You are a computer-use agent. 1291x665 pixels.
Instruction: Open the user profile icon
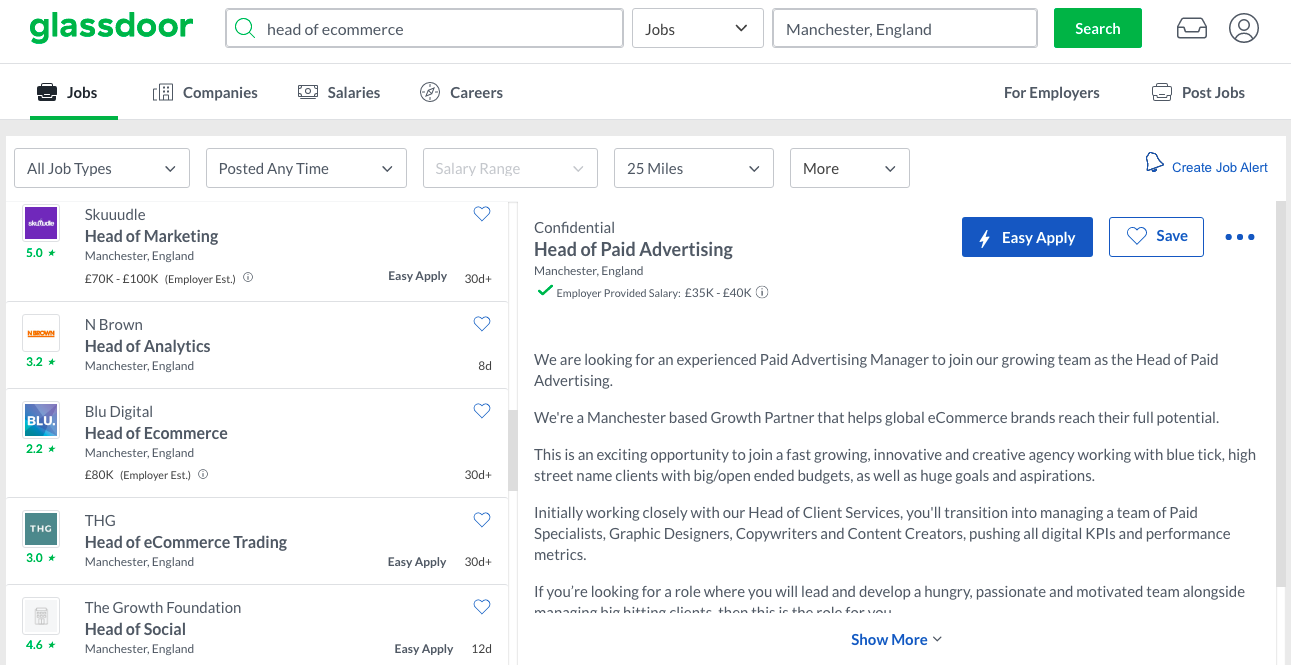[x=1244, y=29]
